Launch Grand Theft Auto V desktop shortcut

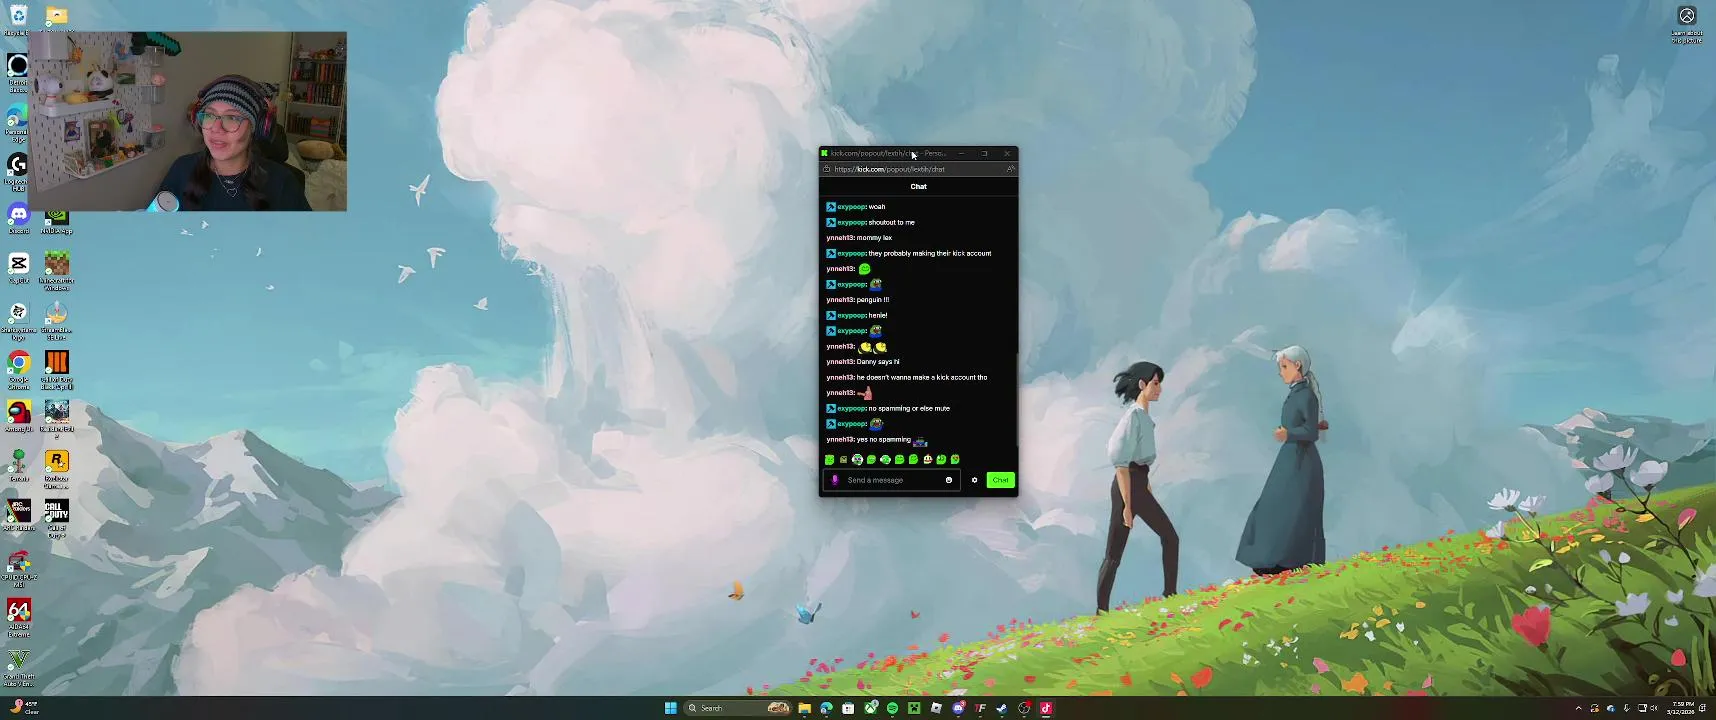[18, 667]
